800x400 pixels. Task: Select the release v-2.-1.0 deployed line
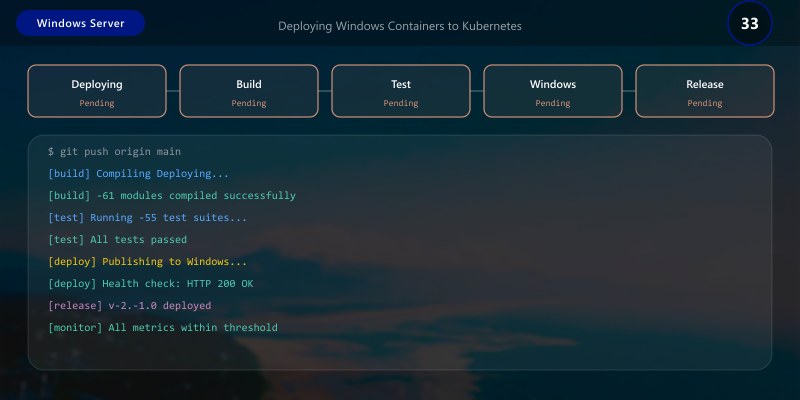130,305
